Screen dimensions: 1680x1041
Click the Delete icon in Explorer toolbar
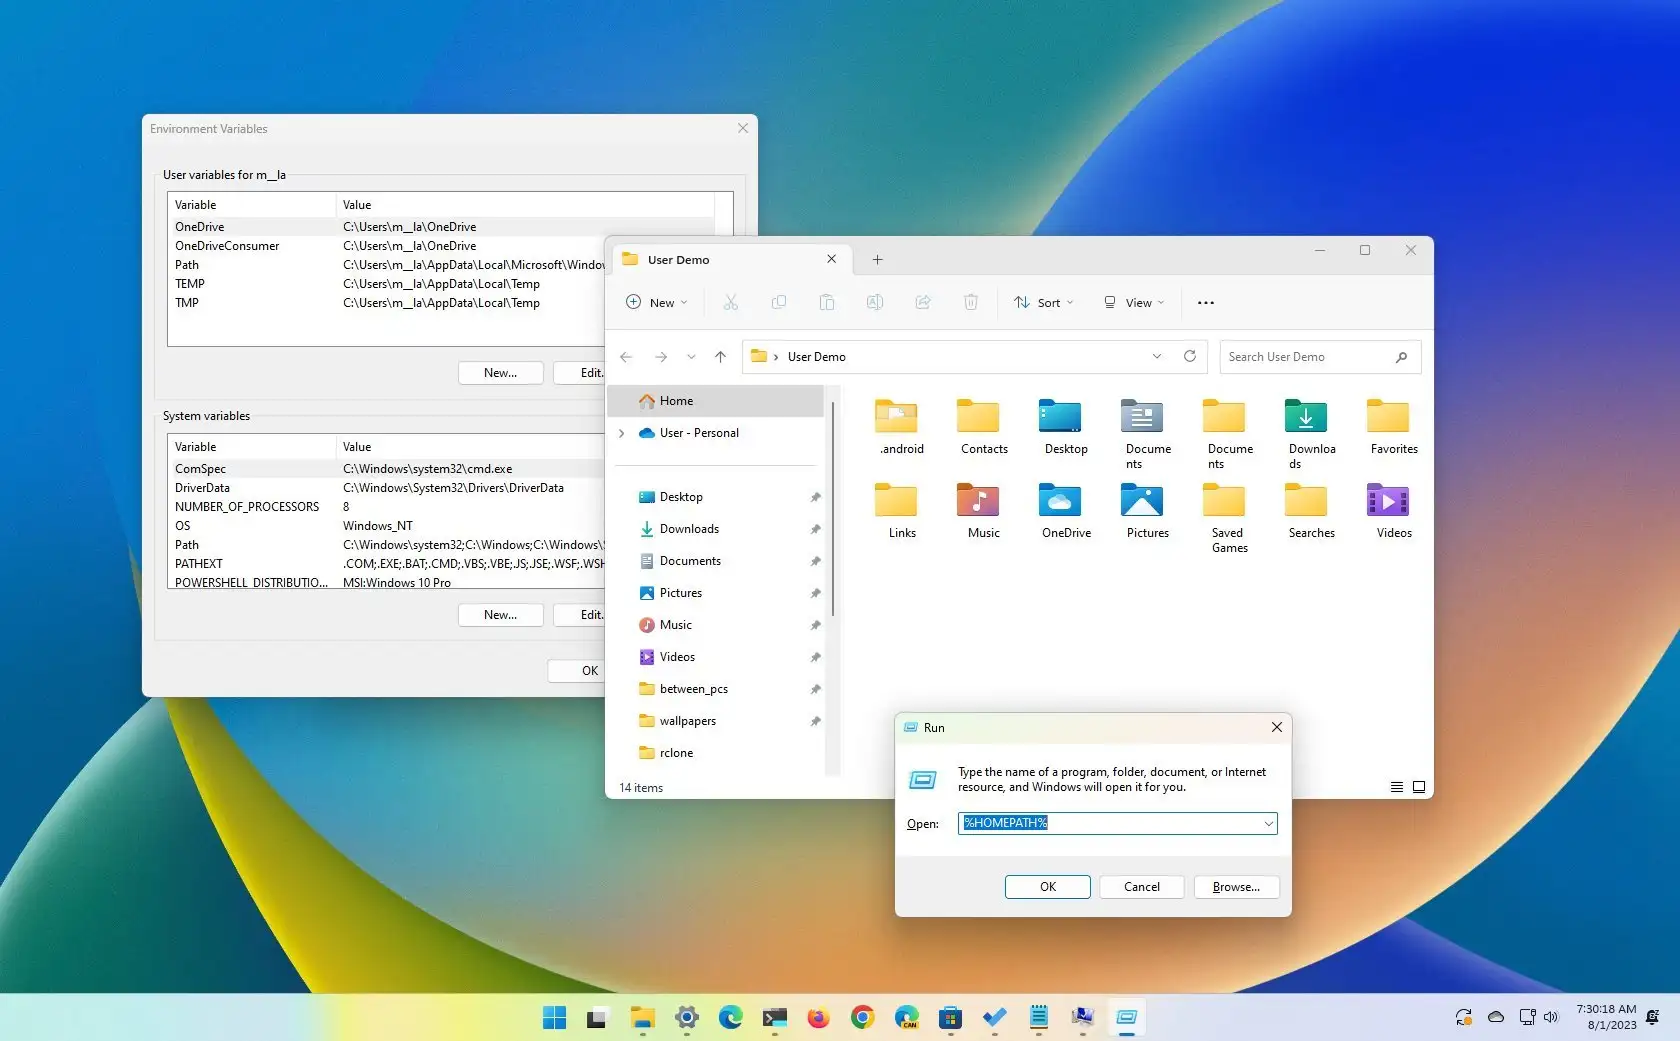[970, 303]
